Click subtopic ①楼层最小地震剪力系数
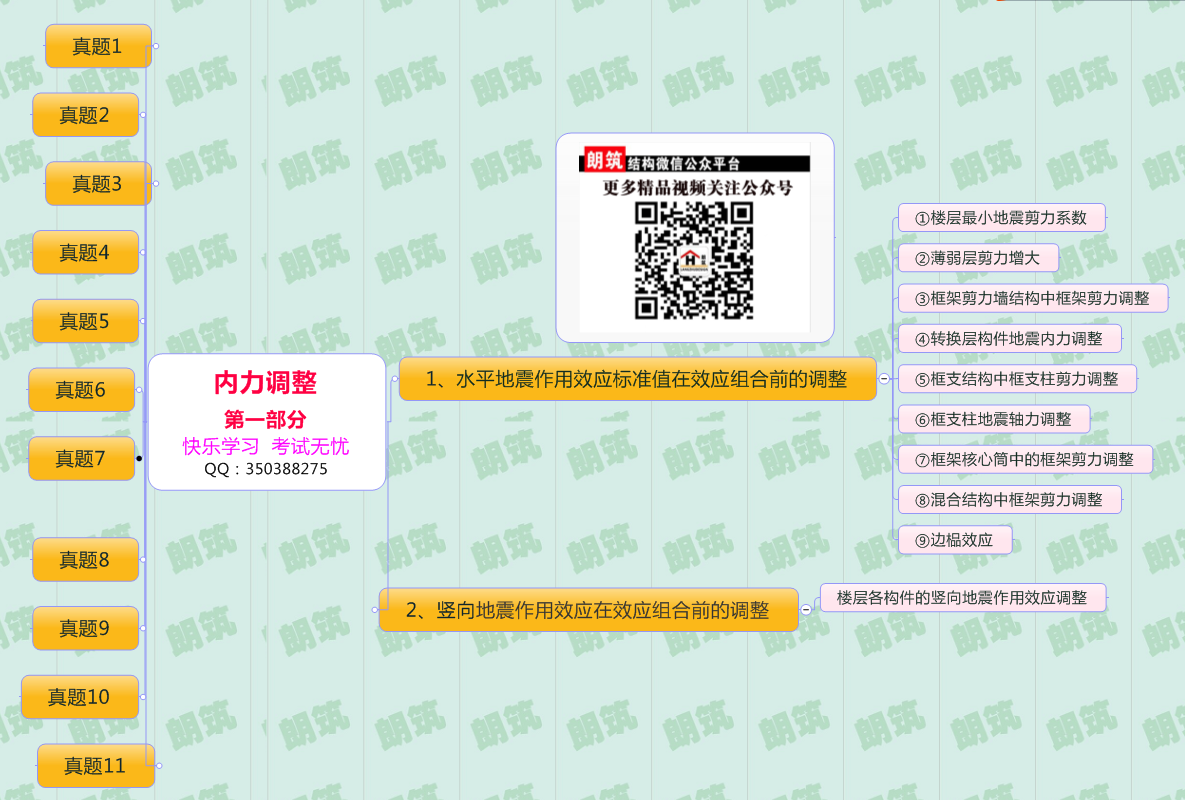This screenshot has width=1185, height=800. (x=1001, y=217)
